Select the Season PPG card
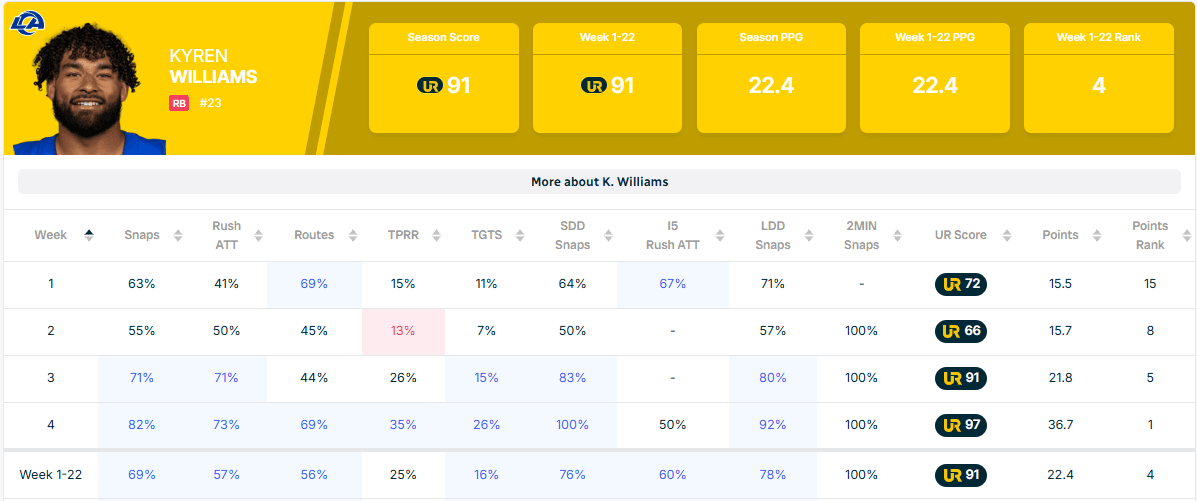Screen dimensions: 1197x501 point(771,78)
